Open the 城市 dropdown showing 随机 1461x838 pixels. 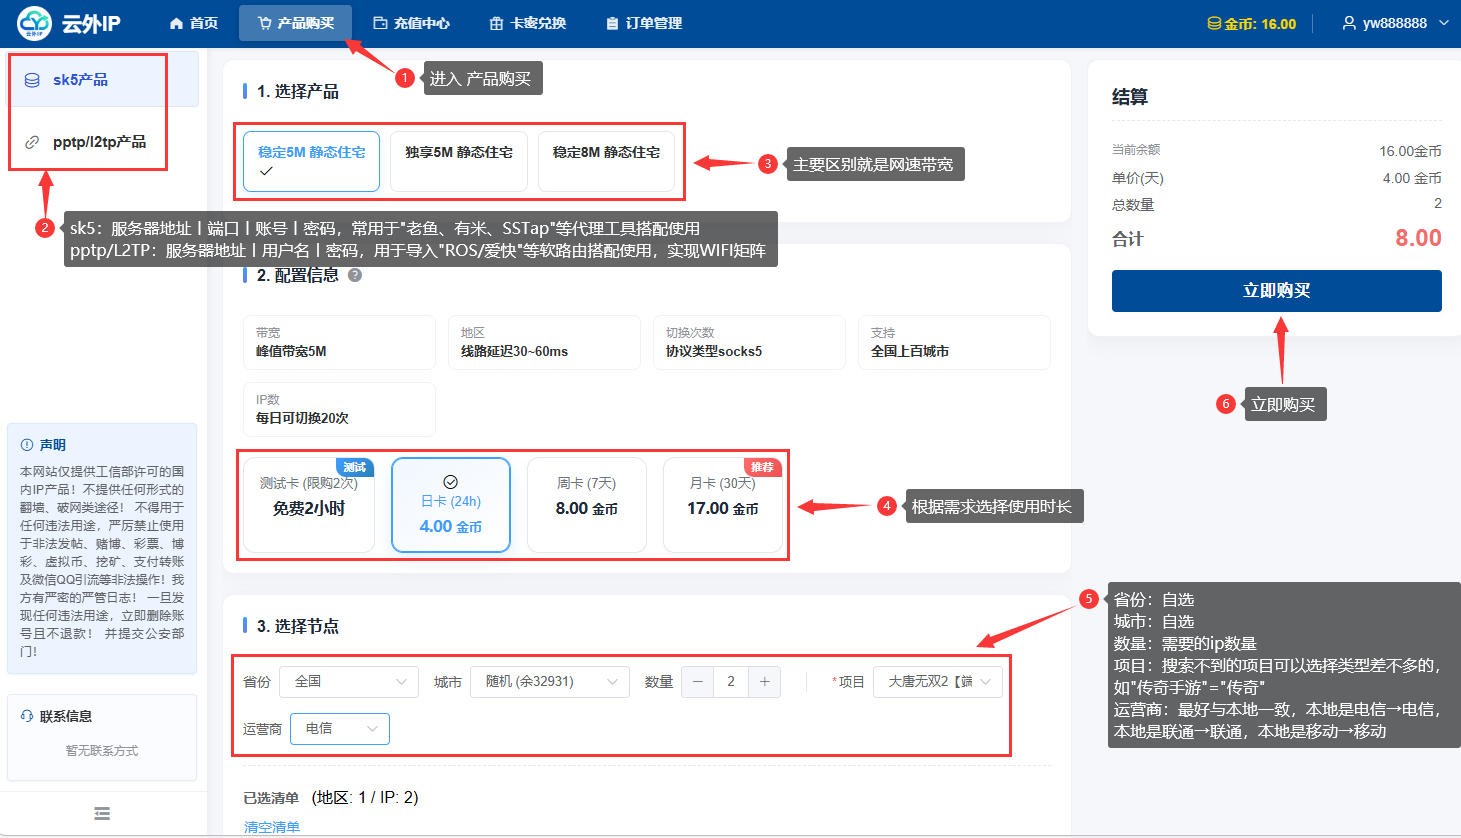549,682
